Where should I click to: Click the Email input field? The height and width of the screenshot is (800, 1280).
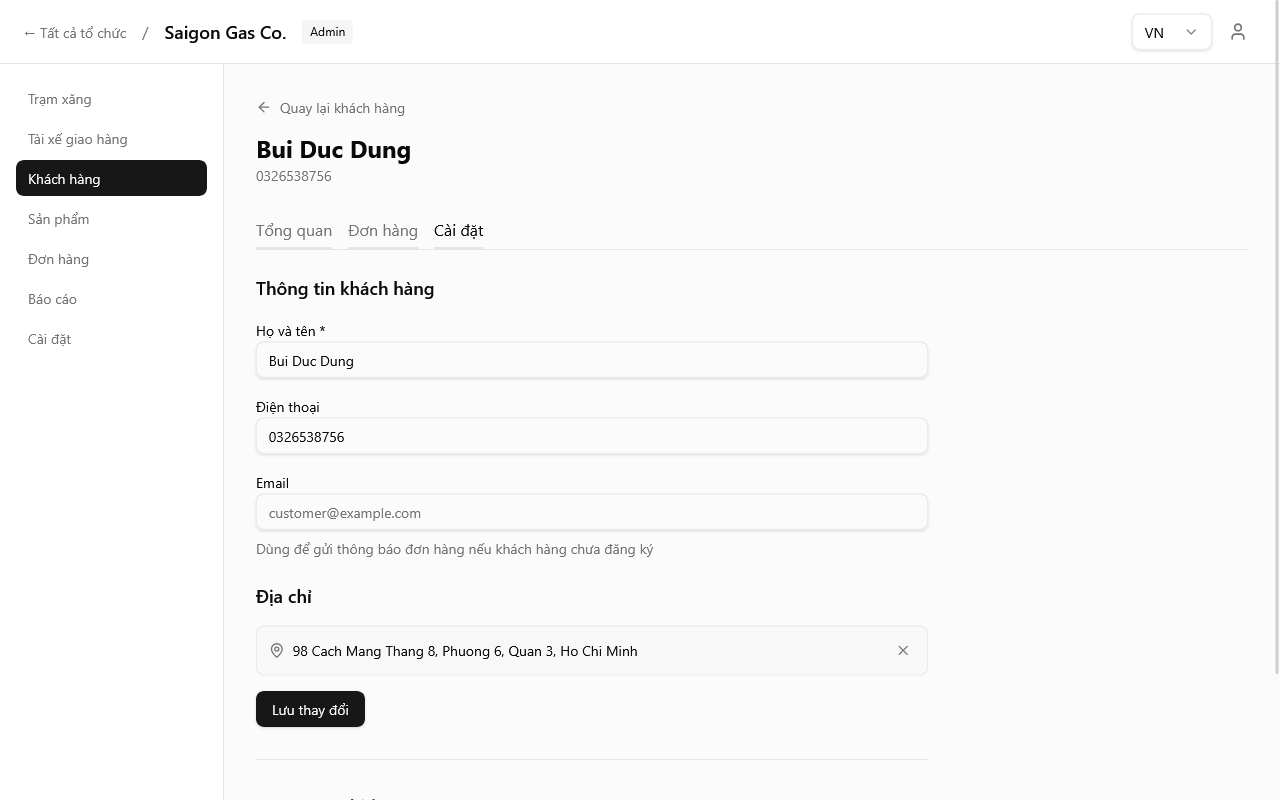point(591,513)
